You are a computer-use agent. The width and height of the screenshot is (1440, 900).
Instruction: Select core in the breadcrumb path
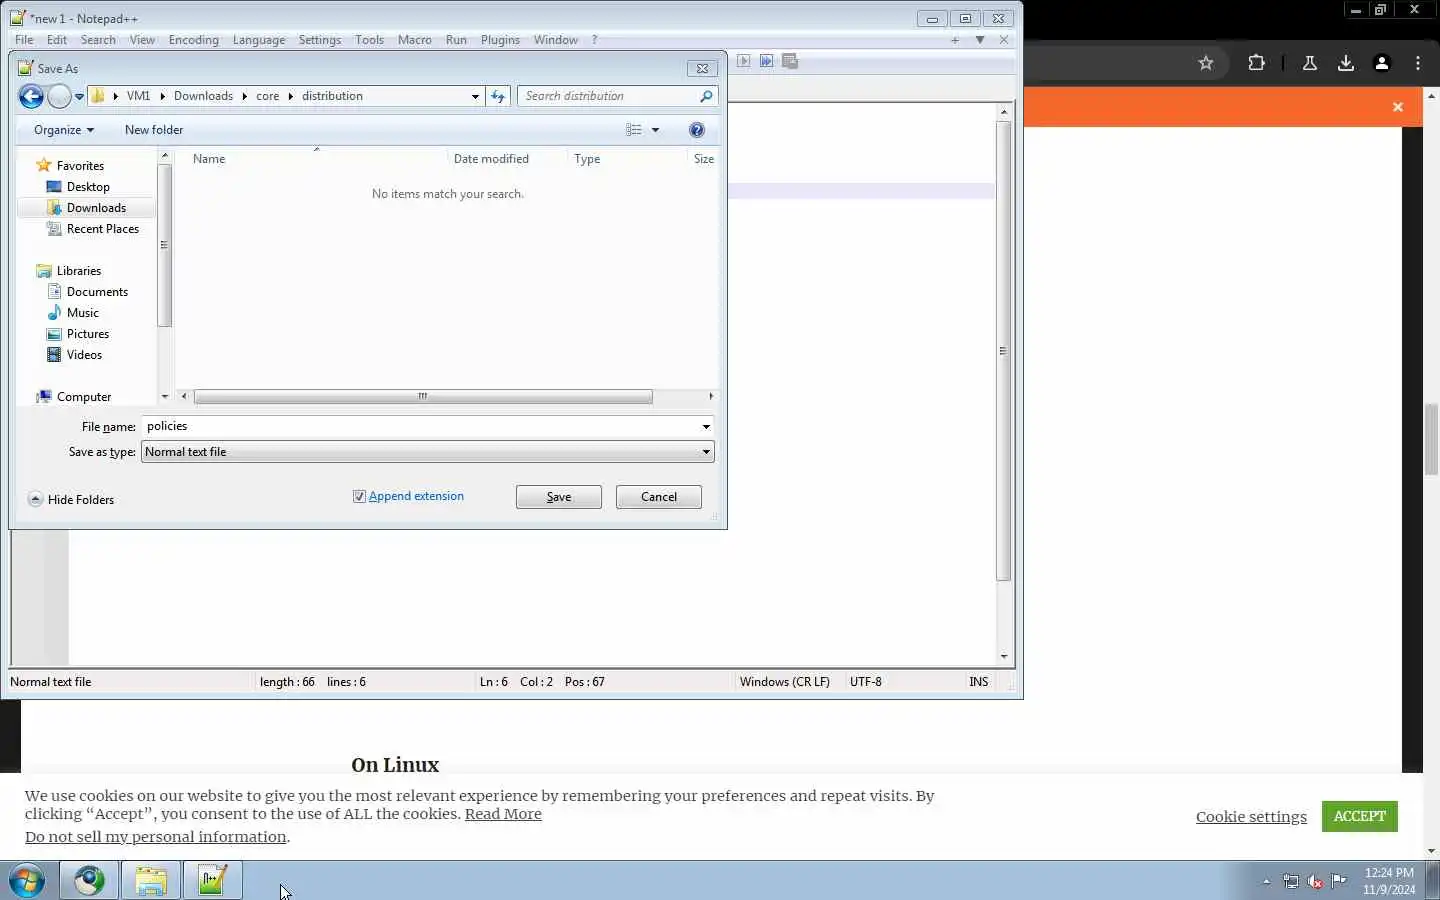[x=267, y=96]
